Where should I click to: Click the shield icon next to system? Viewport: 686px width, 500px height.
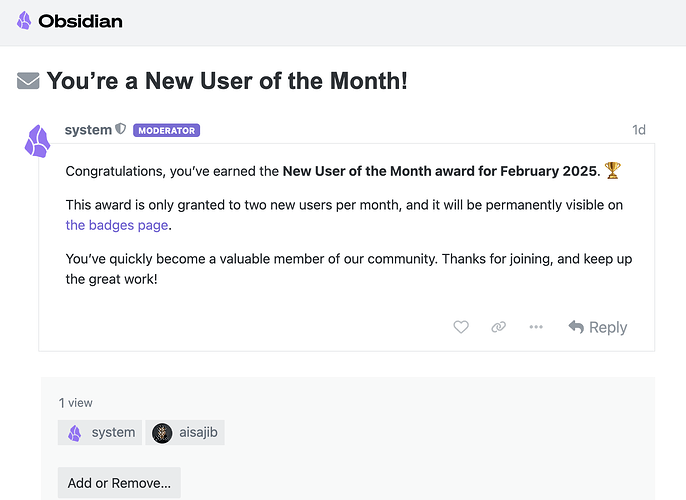pos(120,129)
